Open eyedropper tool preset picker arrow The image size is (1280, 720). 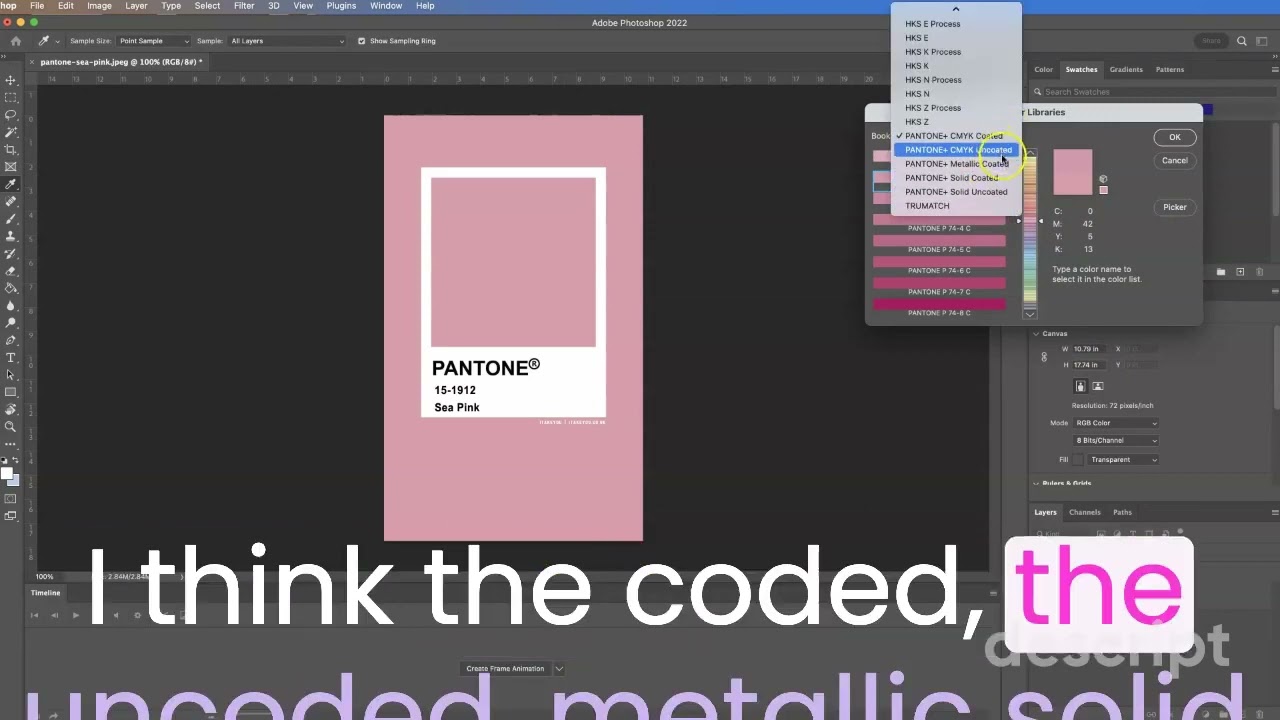57,41
